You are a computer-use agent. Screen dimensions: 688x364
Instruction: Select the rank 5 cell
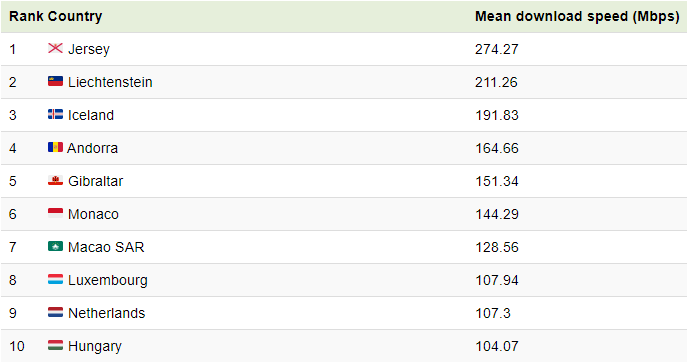[13, 181]
